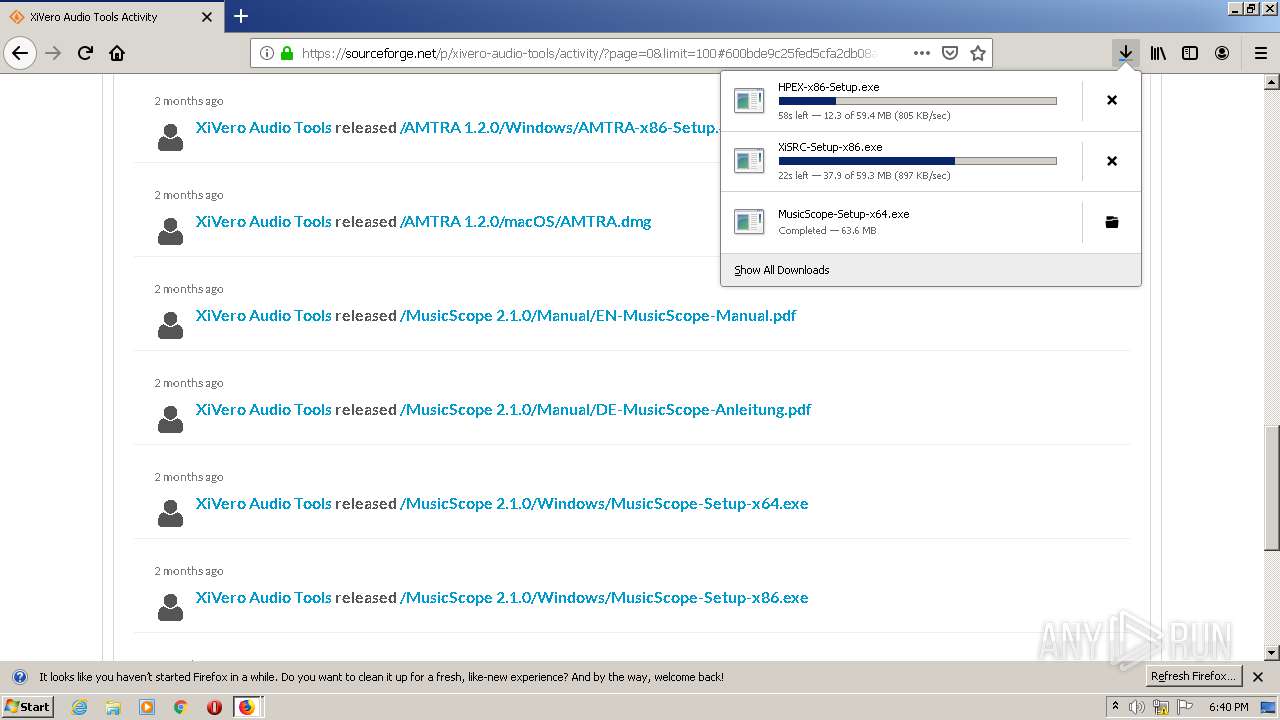Show site information icon in address bar

click(x=267, y=53)
